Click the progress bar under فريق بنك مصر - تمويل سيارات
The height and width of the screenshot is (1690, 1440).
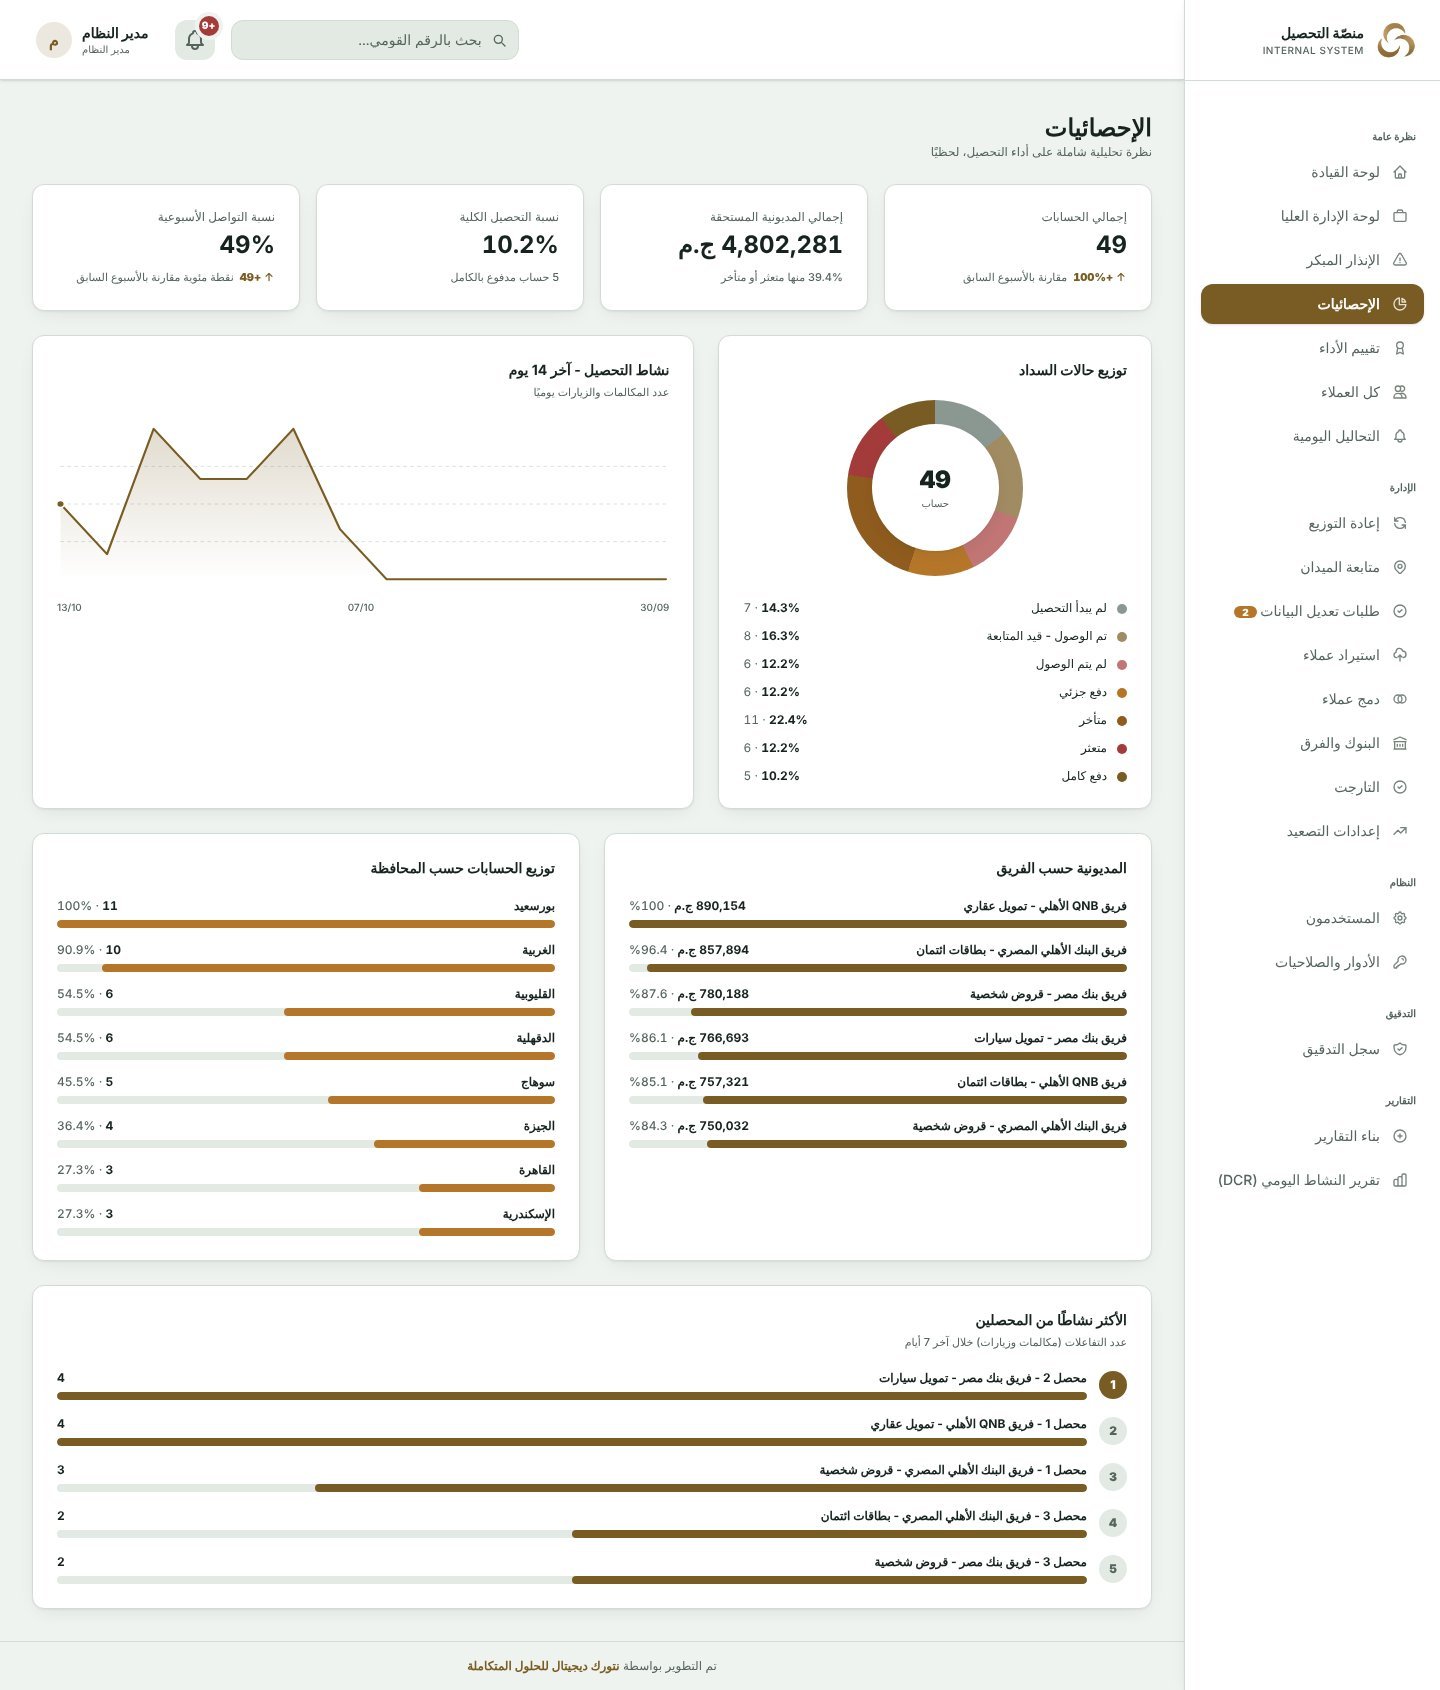878,1056
